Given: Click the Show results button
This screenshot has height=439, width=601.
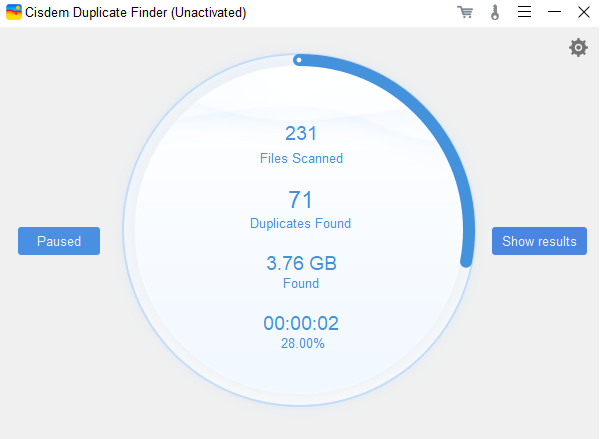Looking at the screenshot, I should [539, 241].
